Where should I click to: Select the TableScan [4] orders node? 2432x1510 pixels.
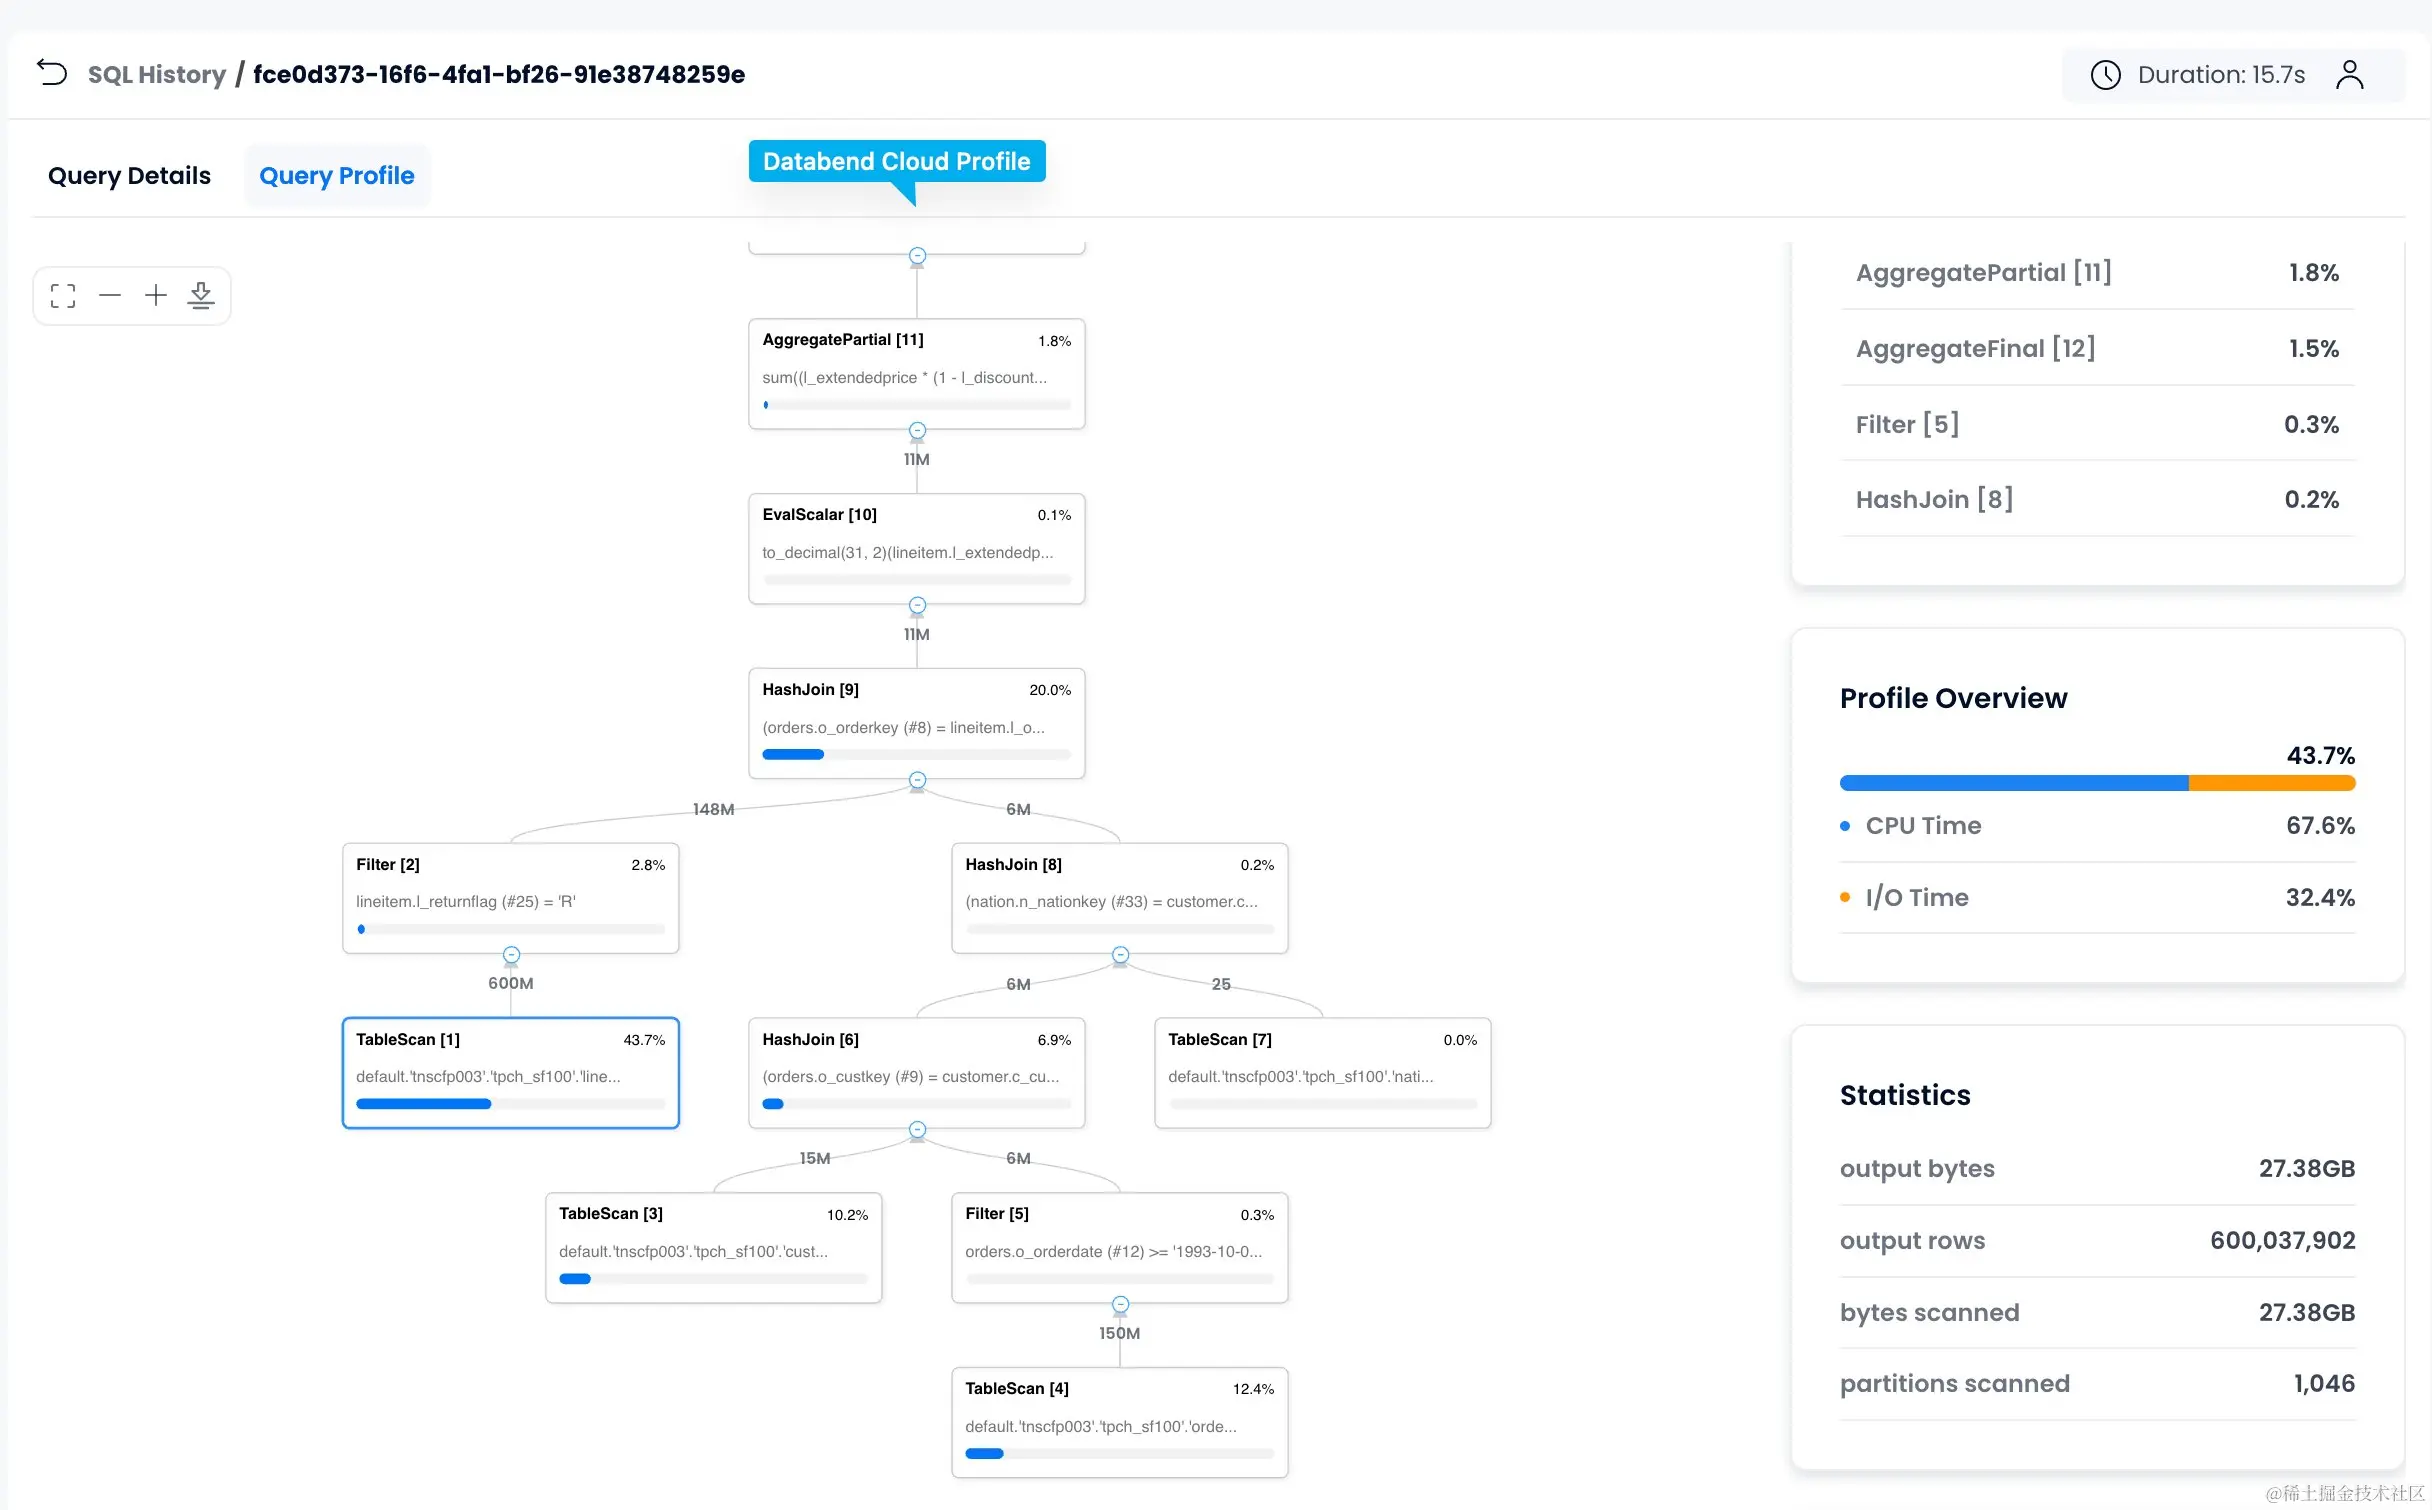coord(1119,1422)
